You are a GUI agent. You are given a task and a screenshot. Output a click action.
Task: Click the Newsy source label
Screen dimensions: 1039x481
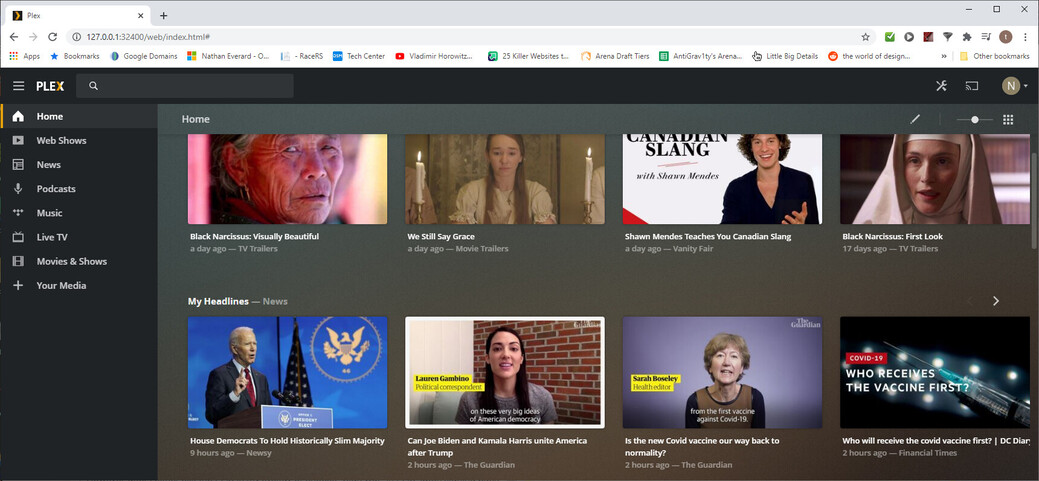pos(258,453)
